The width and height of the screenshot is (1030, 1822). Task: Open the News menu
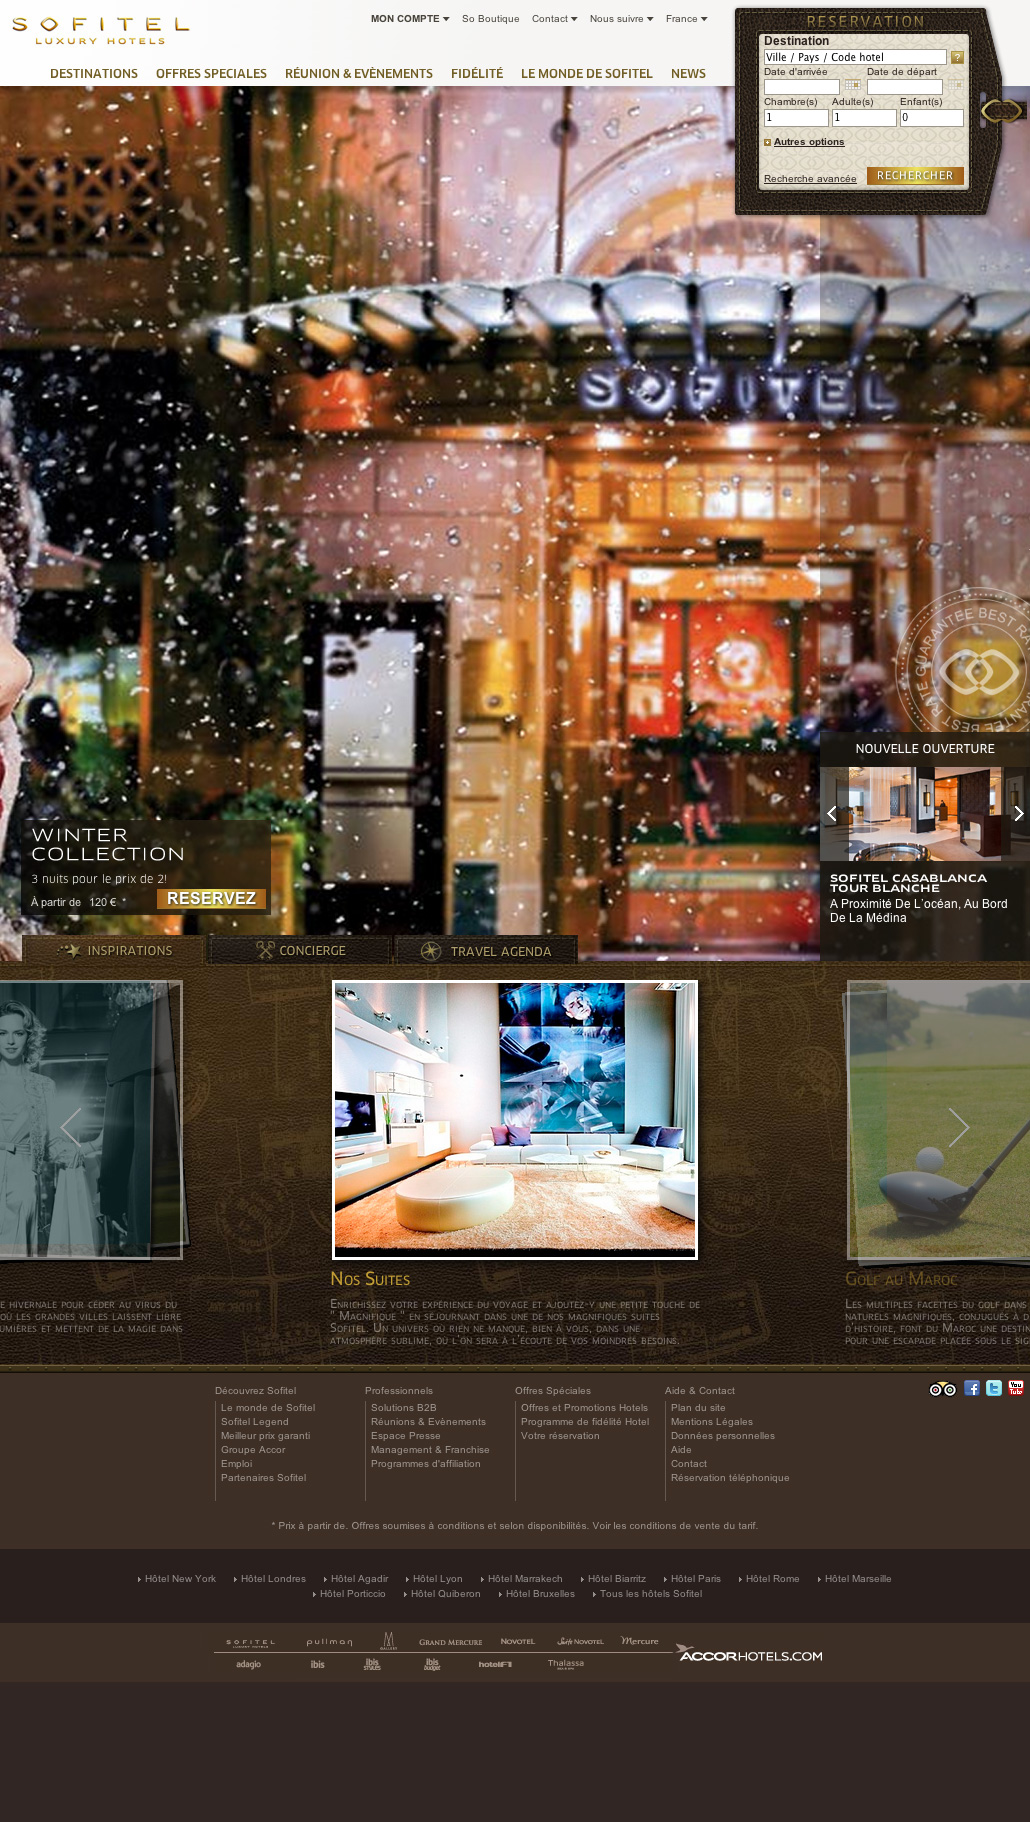(x=688, y=74)
